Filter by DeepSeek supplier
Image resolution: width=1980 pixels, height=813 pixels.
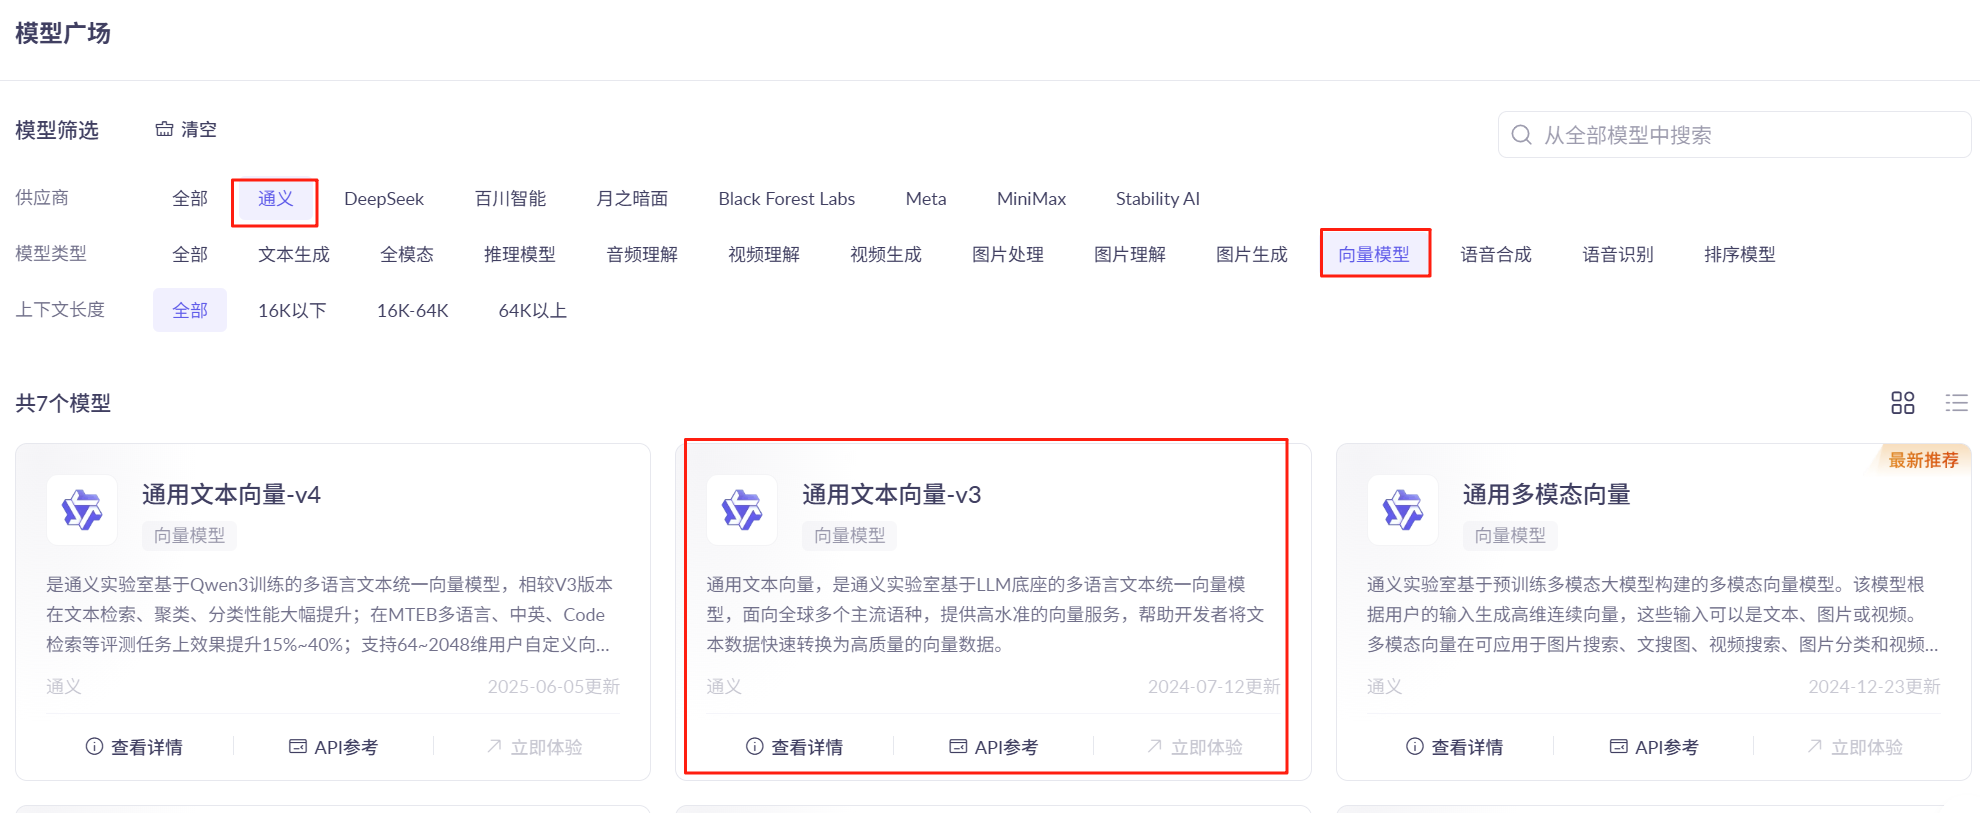(384, 198)
